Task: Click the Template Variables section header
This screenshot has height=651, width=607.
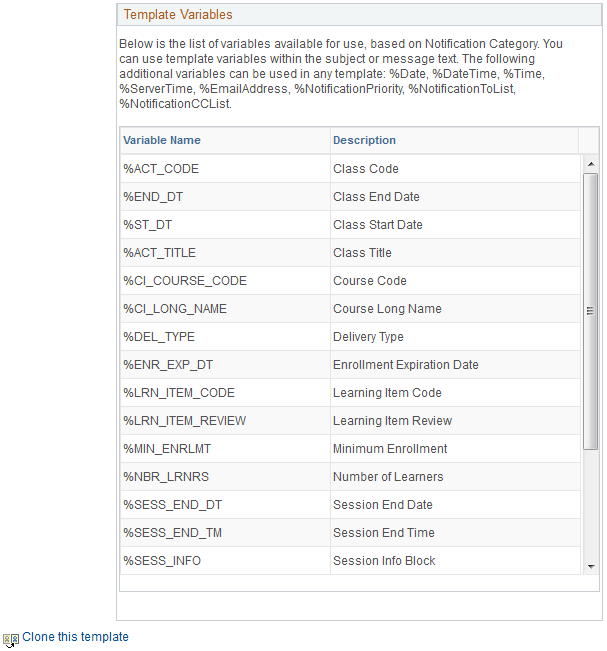Action: coord(178,15)
